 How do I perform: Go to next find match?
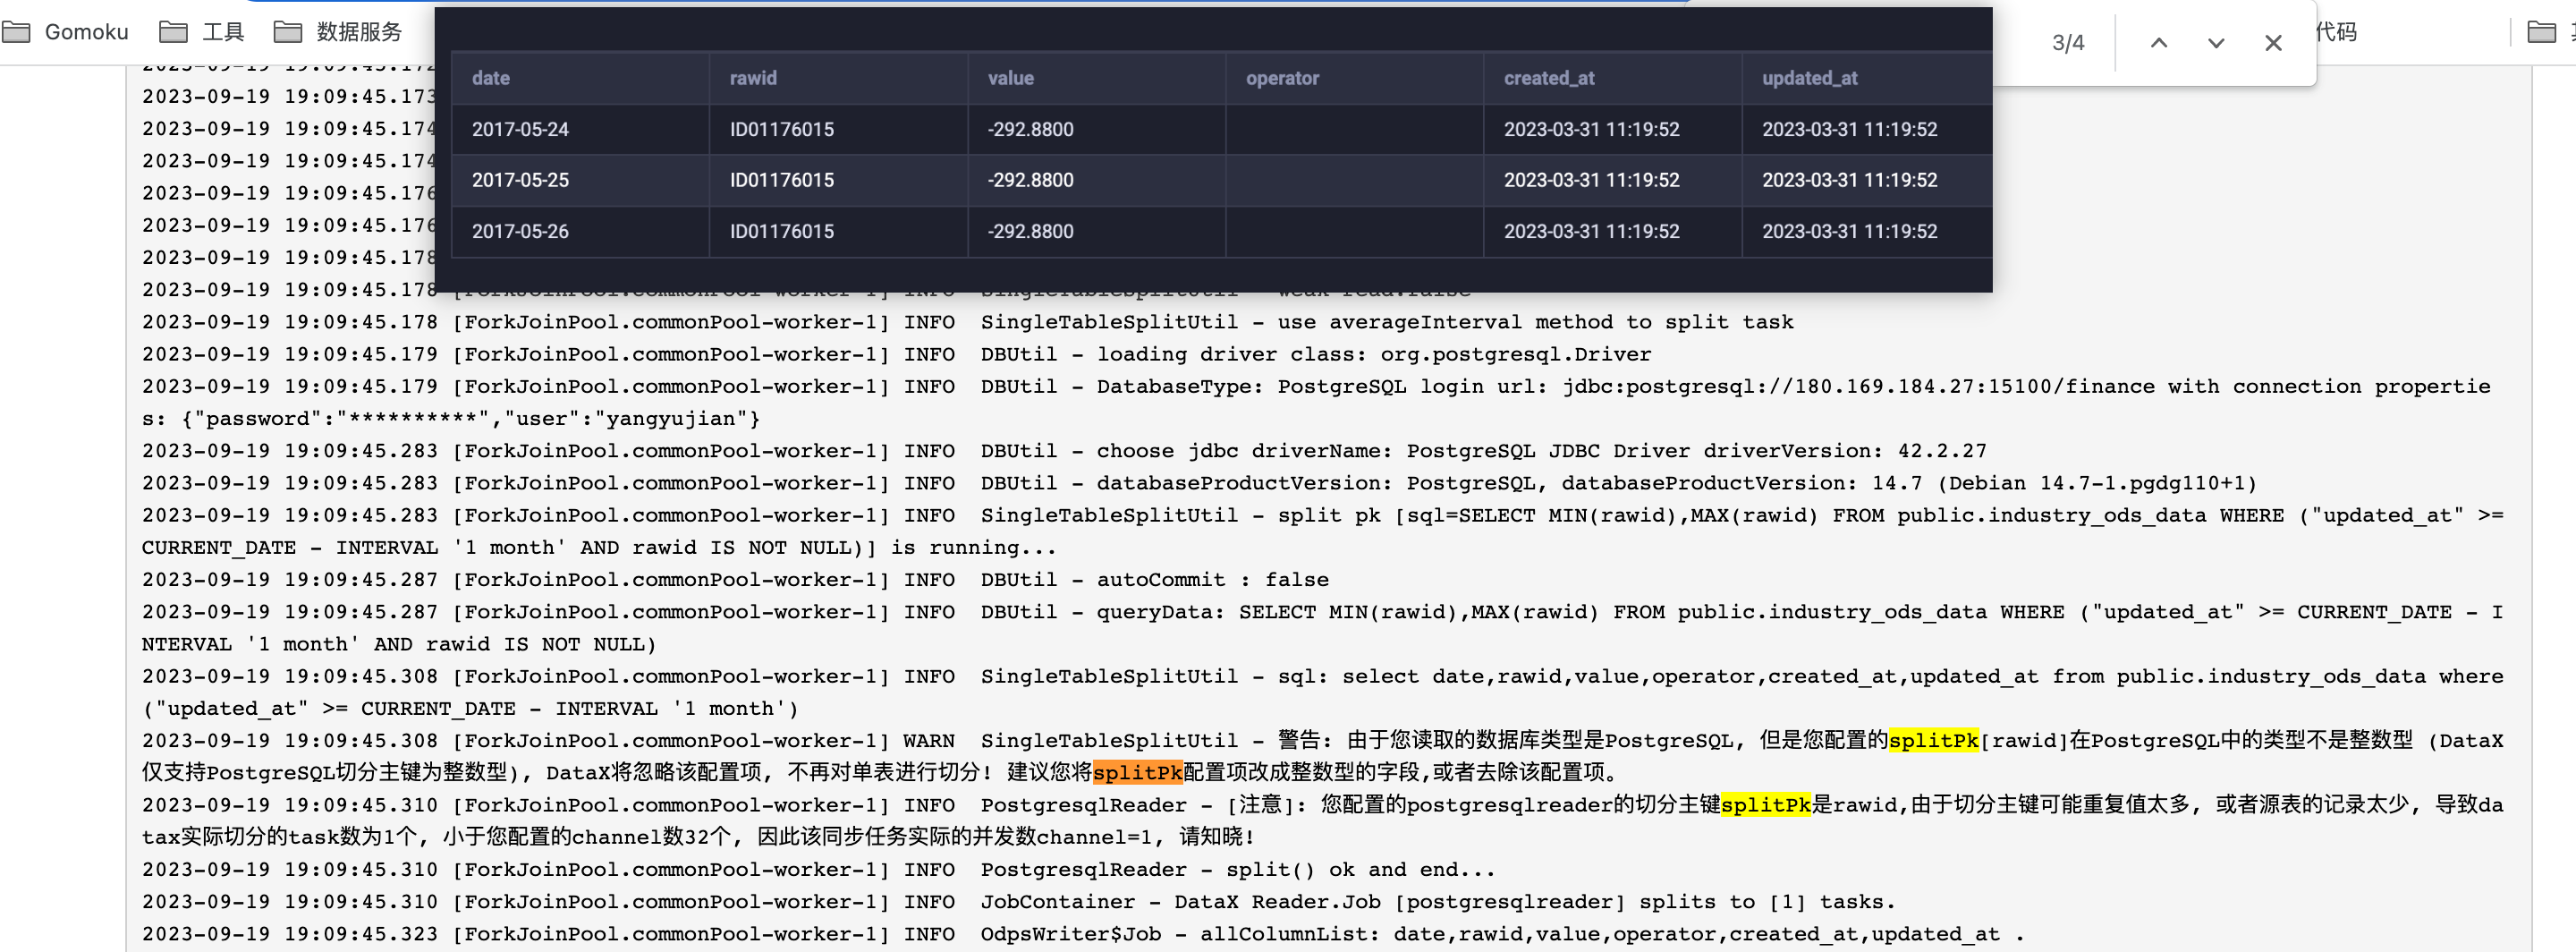[2216, 43]
